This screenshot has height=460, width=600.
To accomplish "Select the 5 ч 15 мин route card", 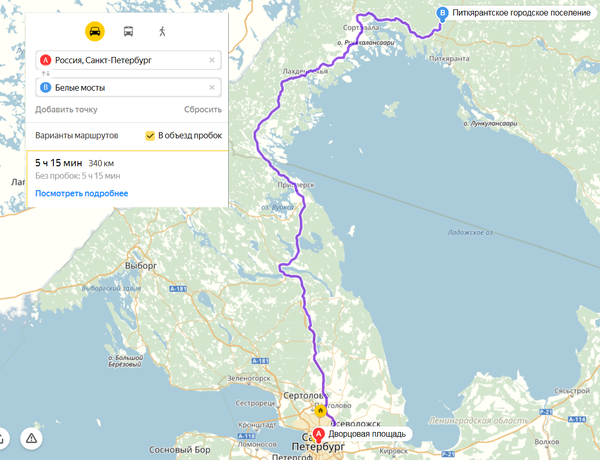I will (127, 179).
